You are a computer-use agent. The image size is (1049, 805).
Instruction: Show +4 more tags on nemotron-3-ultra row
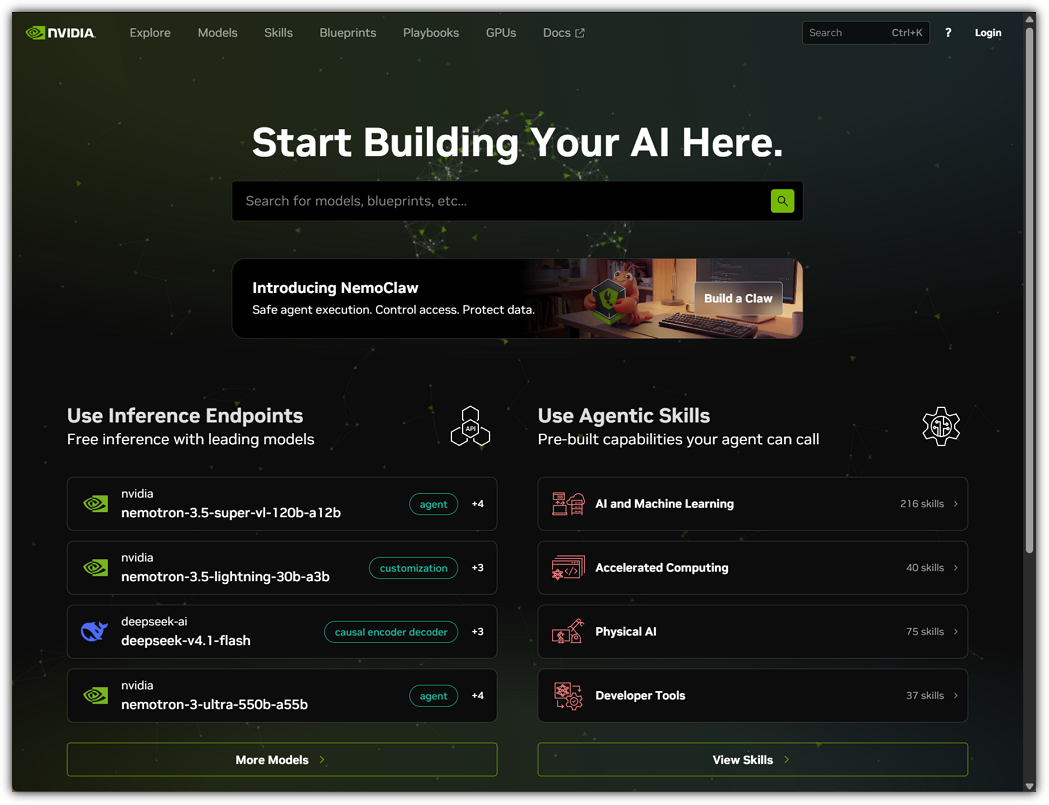coord(478,696)
